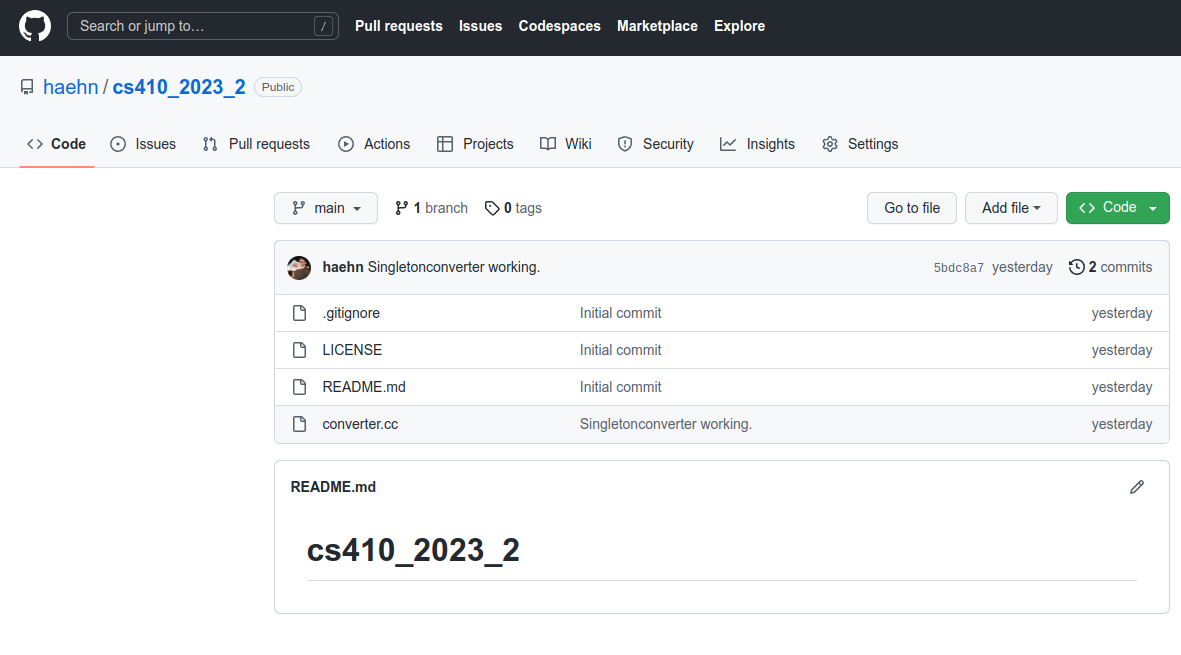
Task: Expand the Add file dropdown
Action: coord(1012,208)
